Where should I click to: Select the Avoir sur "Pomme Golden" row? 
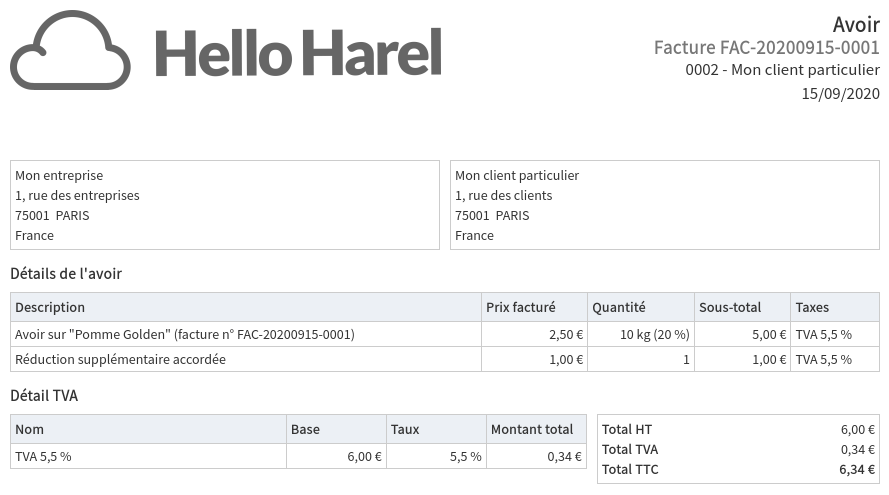(185, 334)
